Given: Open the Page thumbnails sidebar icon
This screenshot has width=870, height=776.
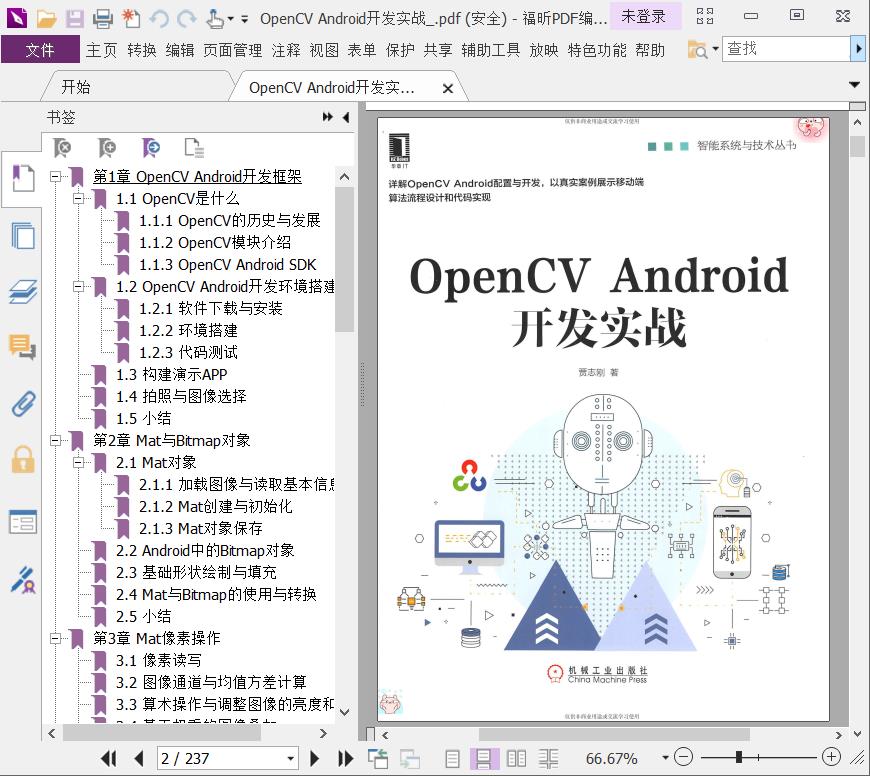Looking at the screenshot, I should point(23,235).
